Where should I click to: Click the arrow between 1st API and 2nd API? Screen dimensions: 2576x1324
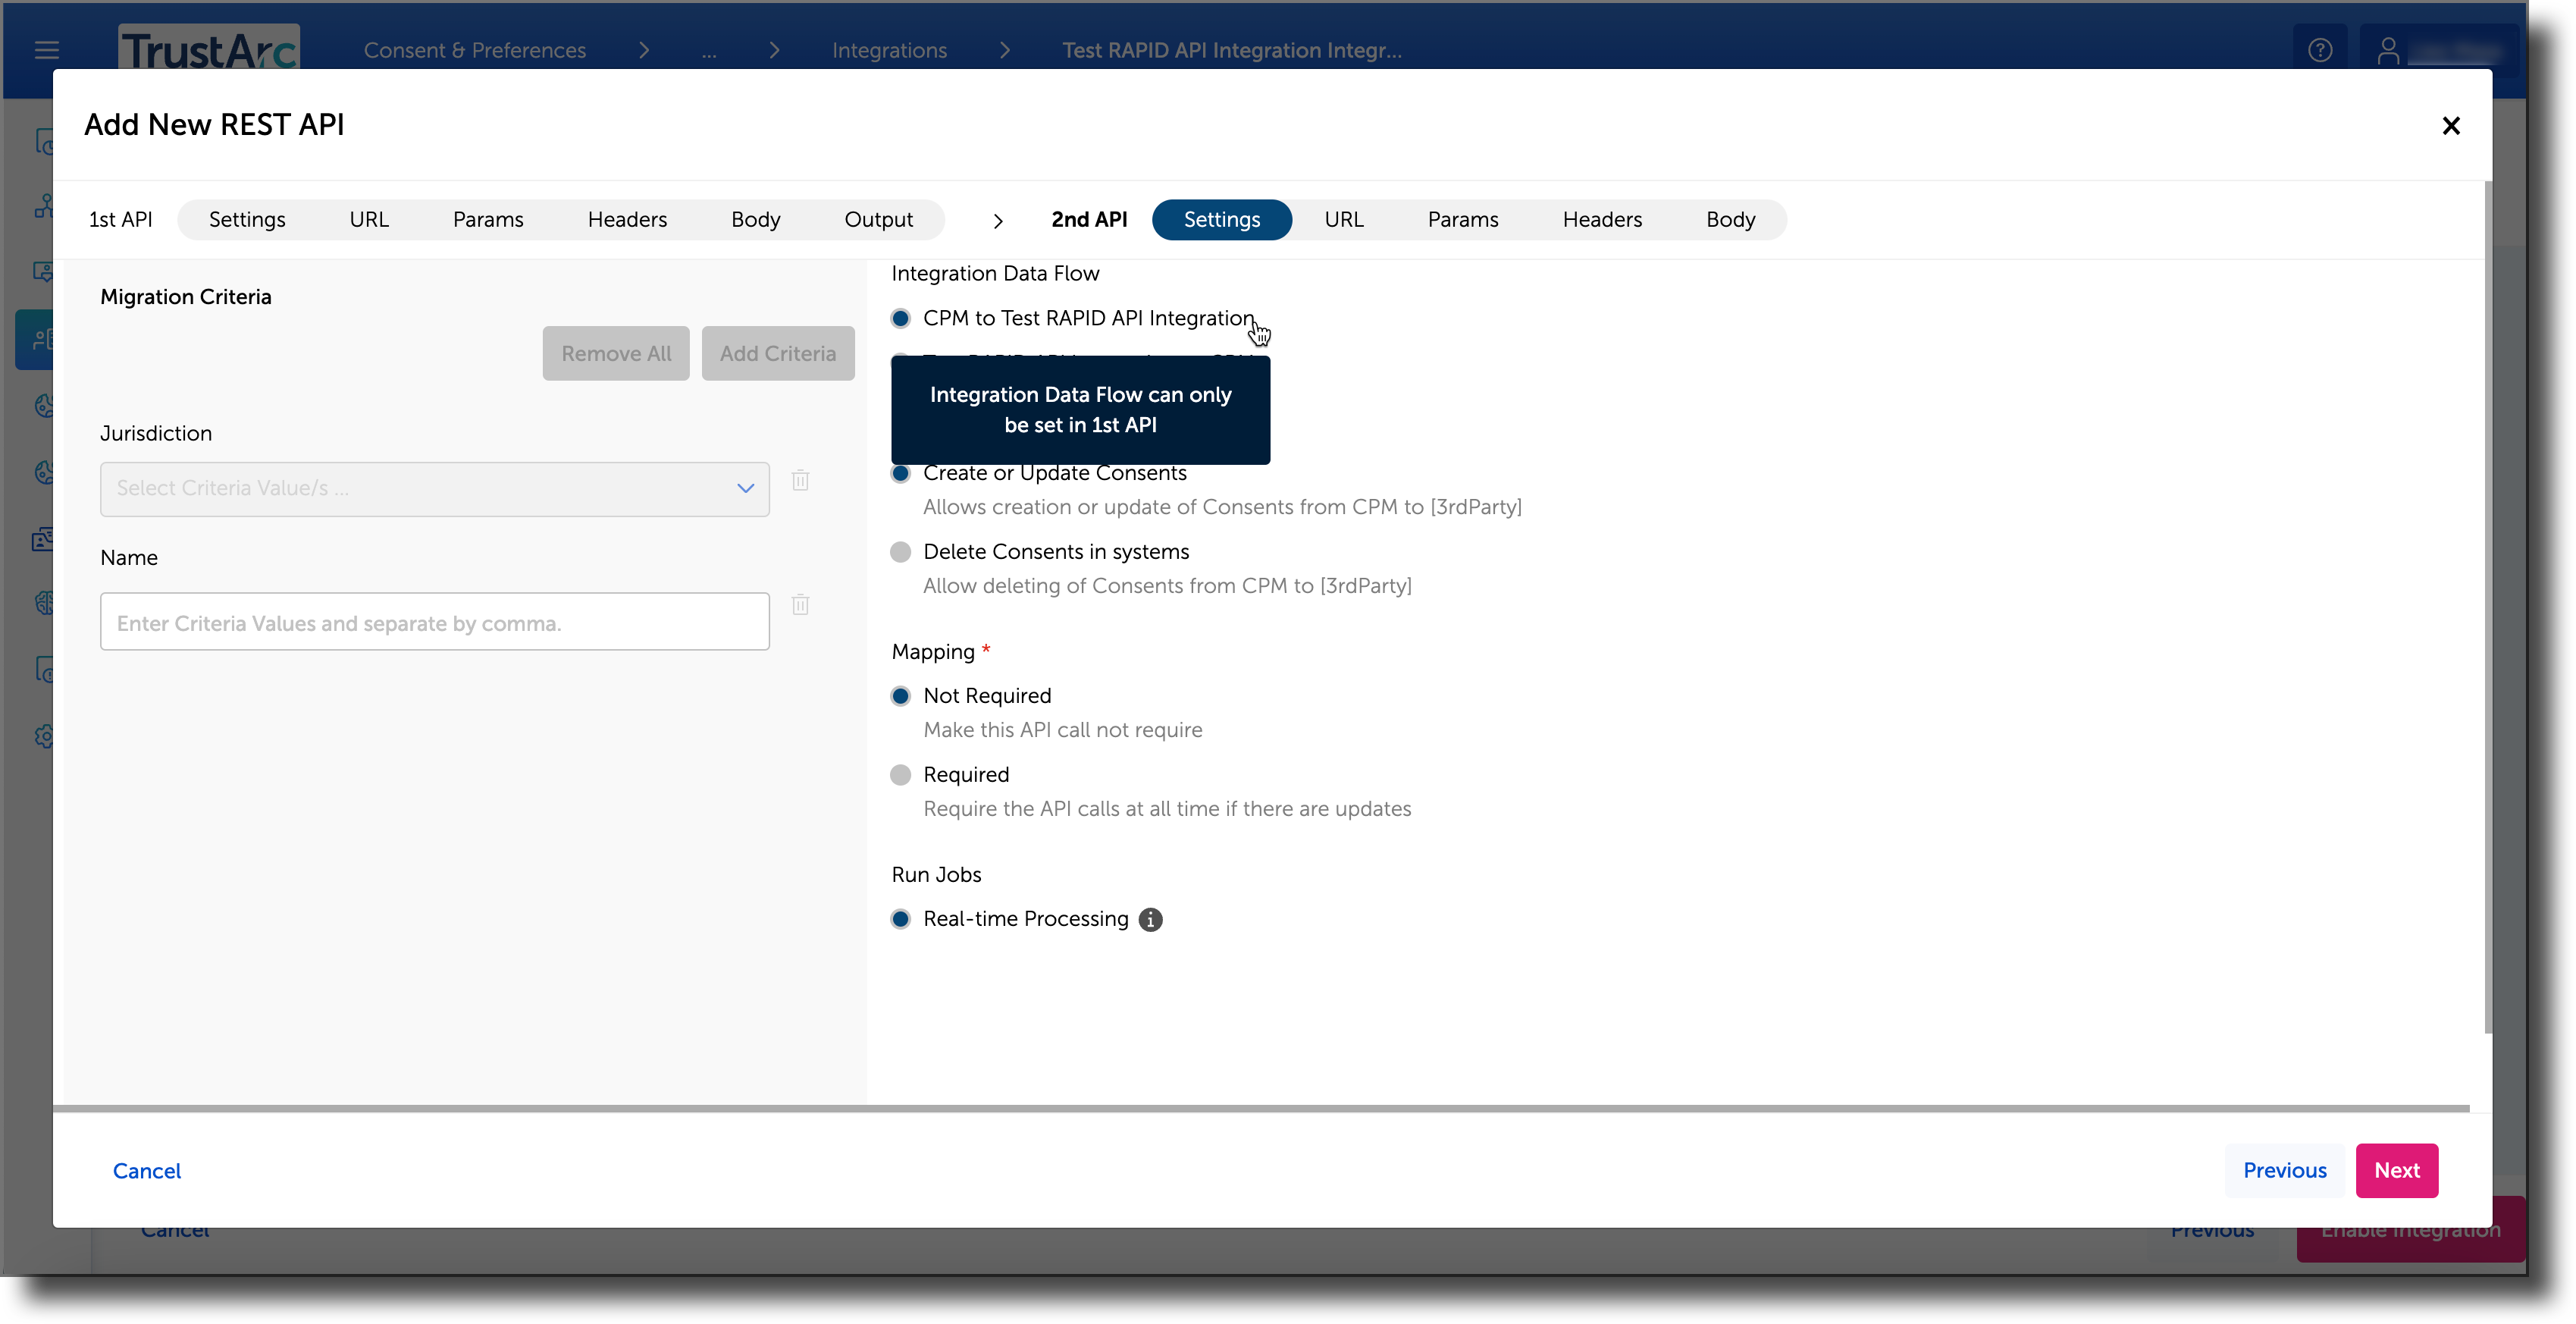coord(997,220)
